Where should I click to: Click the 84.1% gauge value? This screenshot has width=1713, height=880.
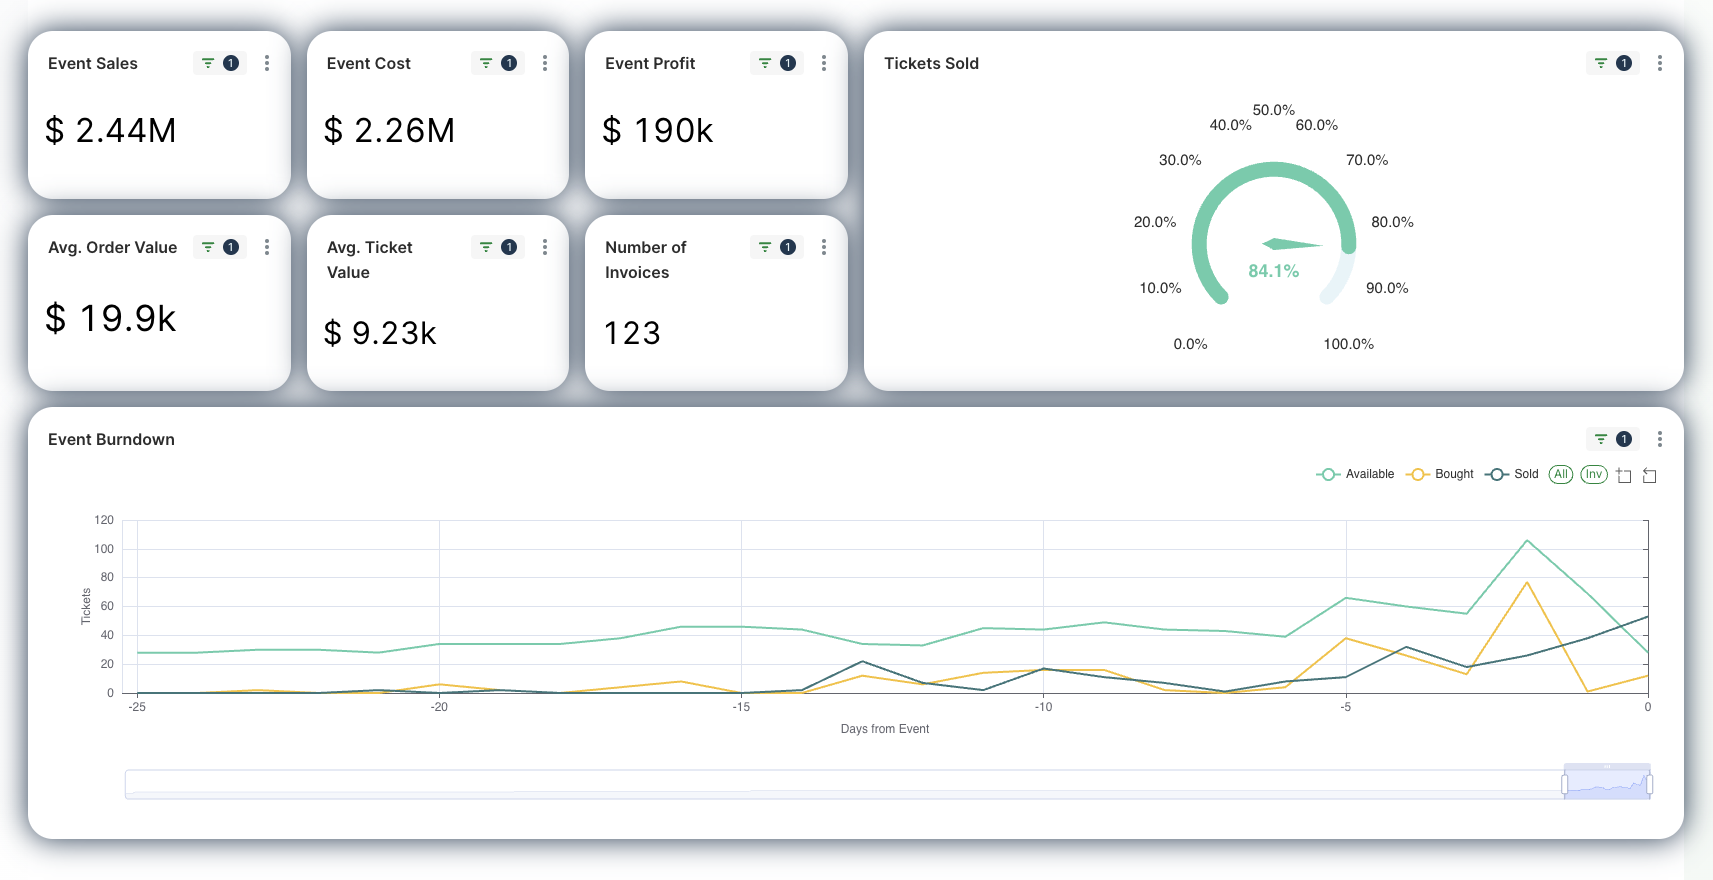[x=1273, y=271]
